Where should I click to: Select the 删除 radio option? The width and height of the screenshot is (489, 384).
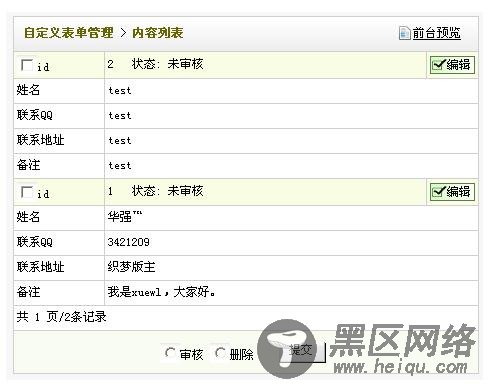point(220,353)
